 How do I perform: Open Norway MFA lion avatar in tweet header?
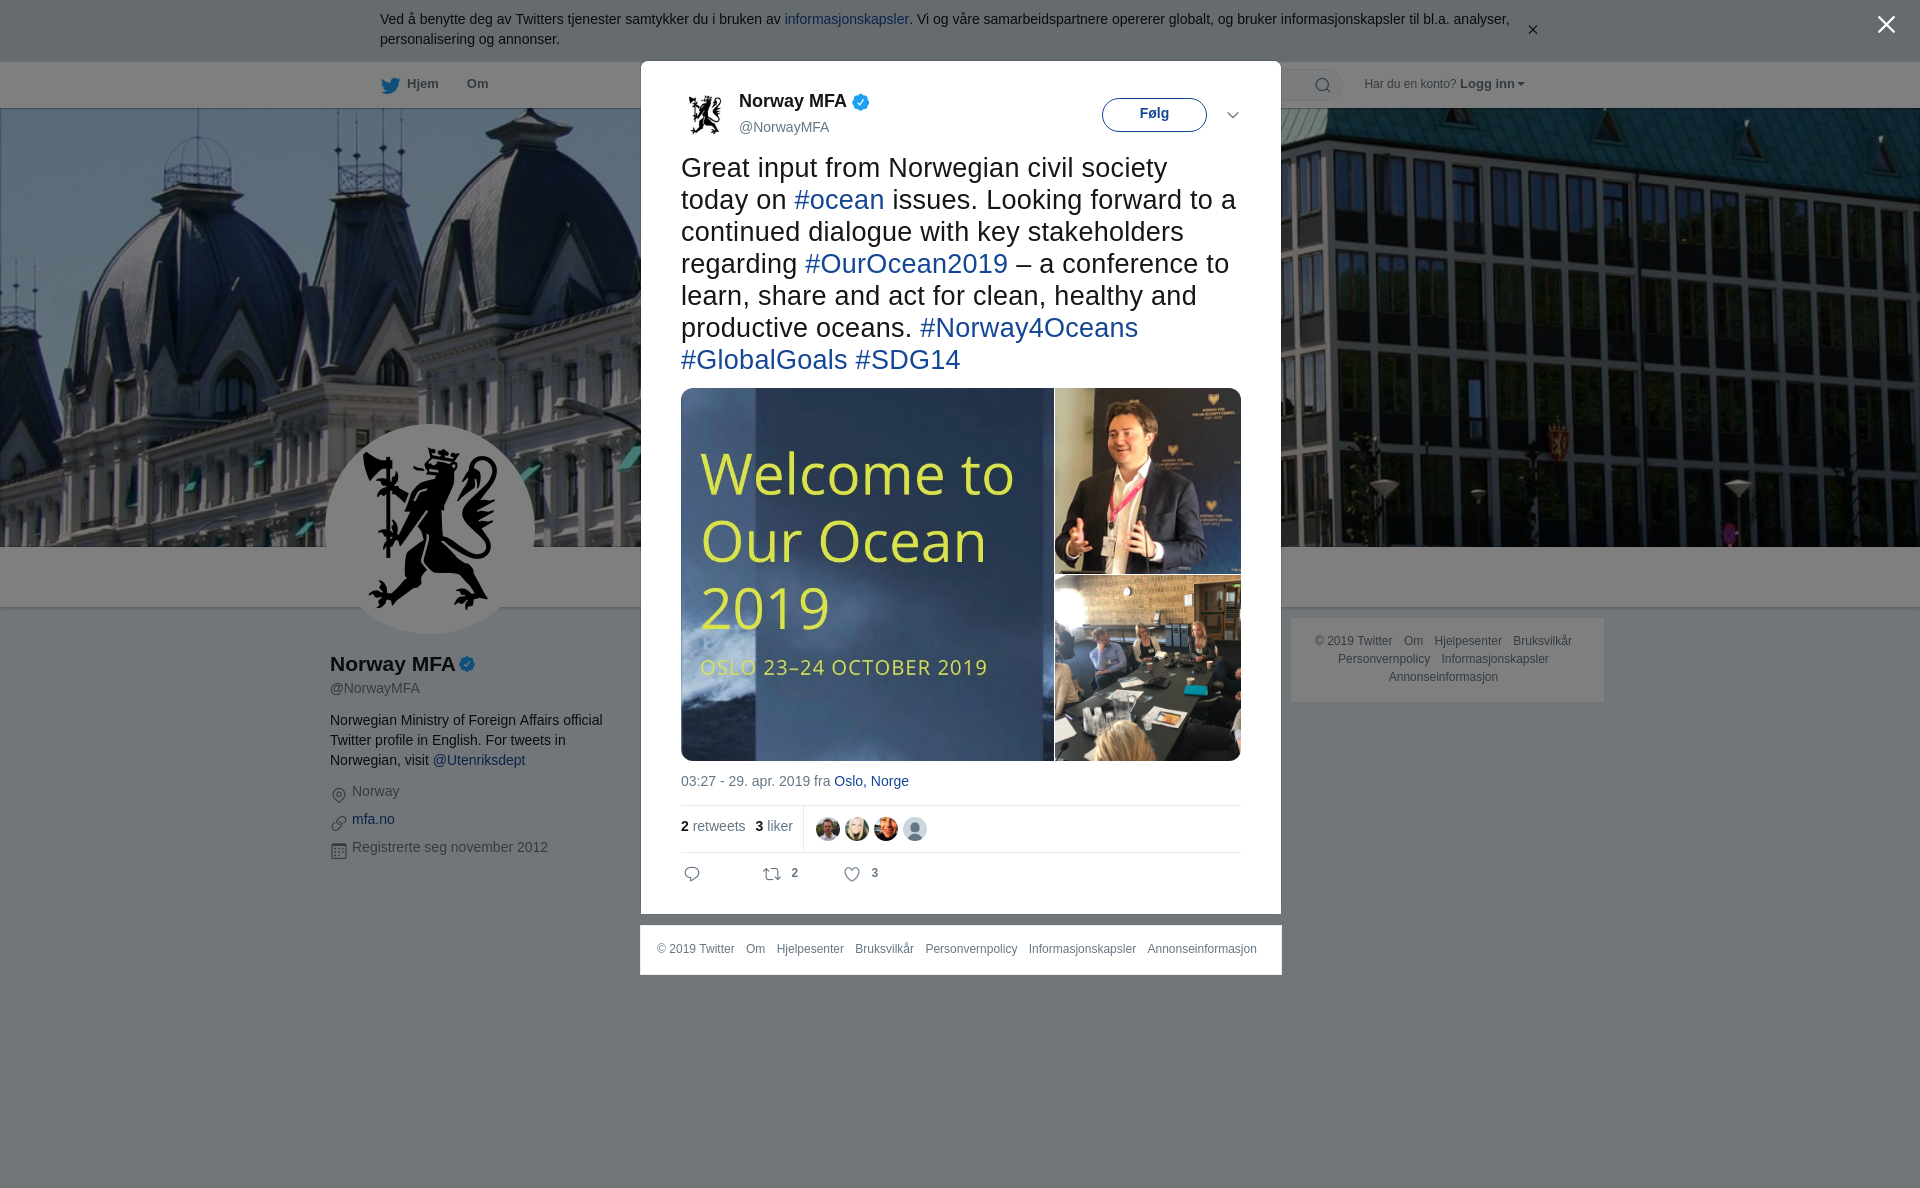[x=705, y=114]
